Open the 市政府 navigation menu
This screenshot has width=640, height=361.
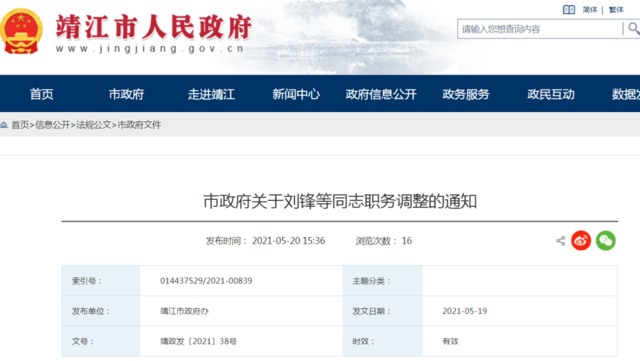click(127, 94)
